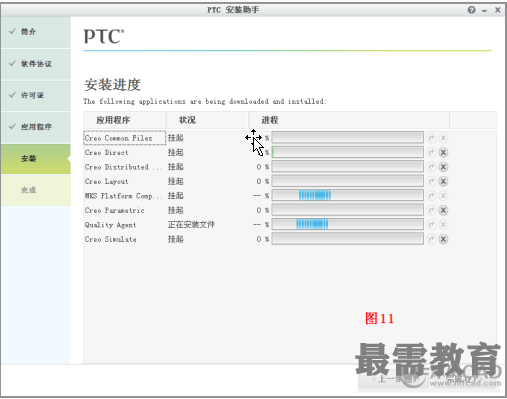Select the Creo Distributed row name

[123, 167]
